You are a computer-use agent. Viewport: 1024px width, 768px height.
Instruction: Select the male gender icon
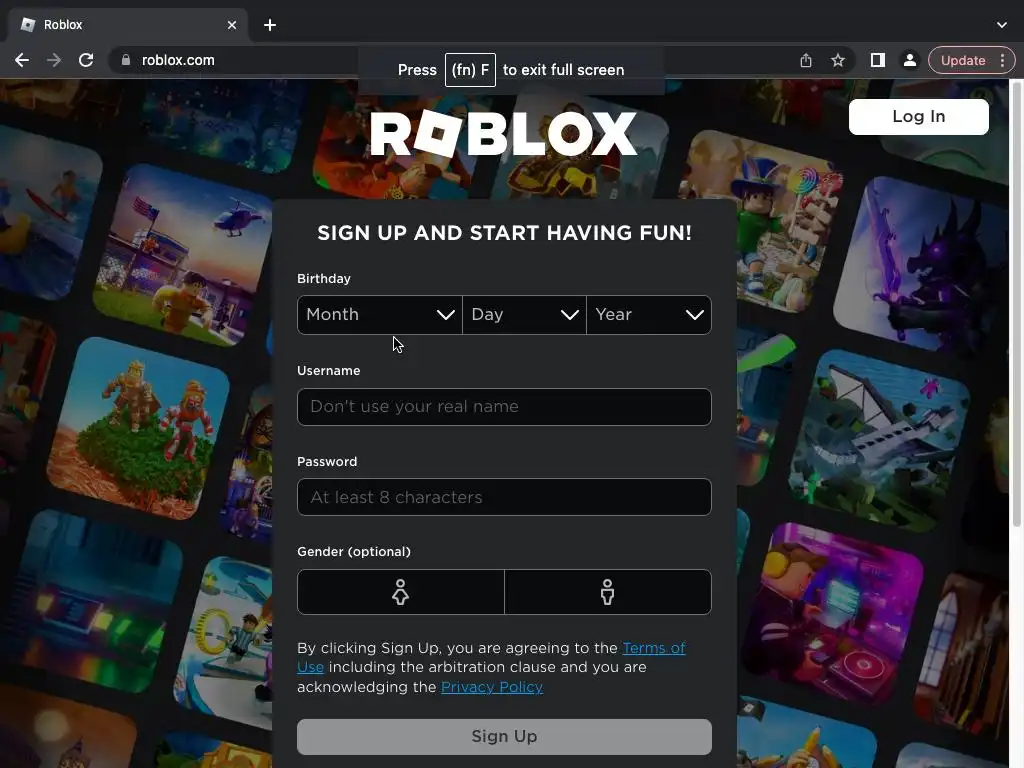point(607,592)
